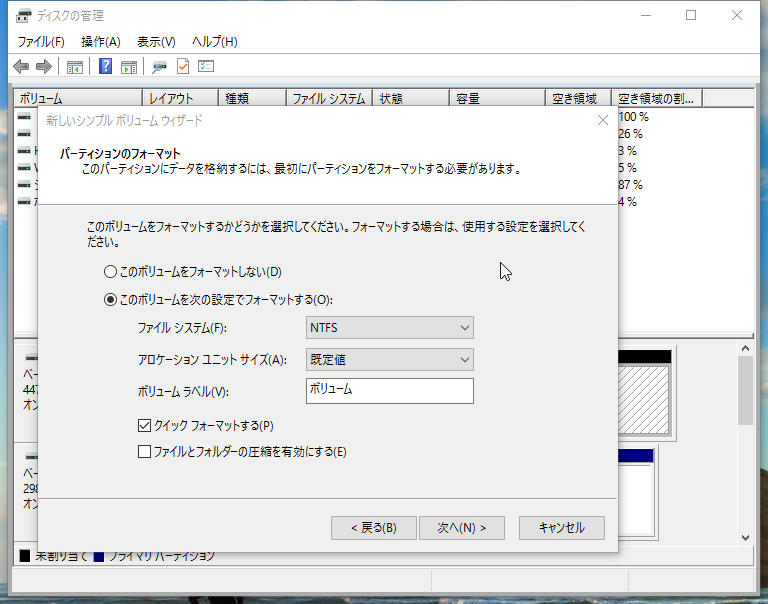Click drive icon in the 87 % row
This screenshot has height=604, width=768.
(x=24, y=184)
